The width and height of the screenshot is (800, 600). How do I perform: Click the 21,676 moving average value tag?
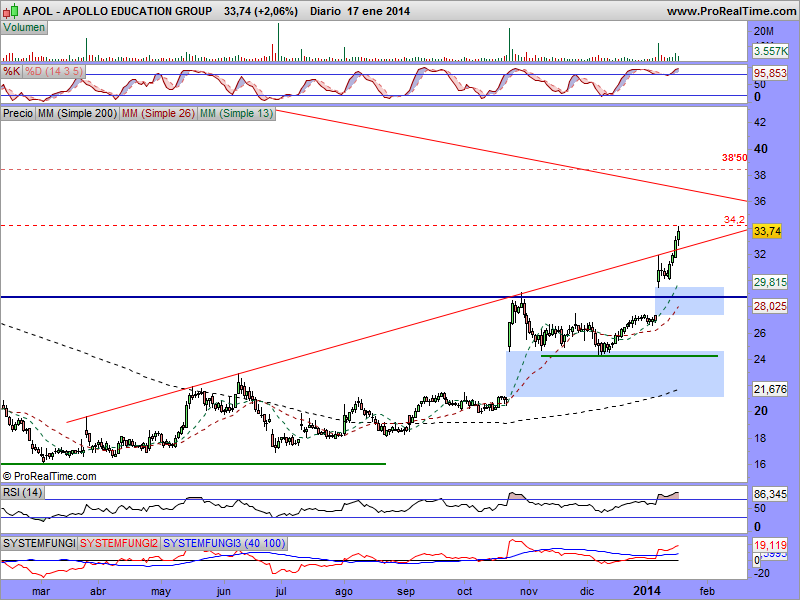point(770,389)
